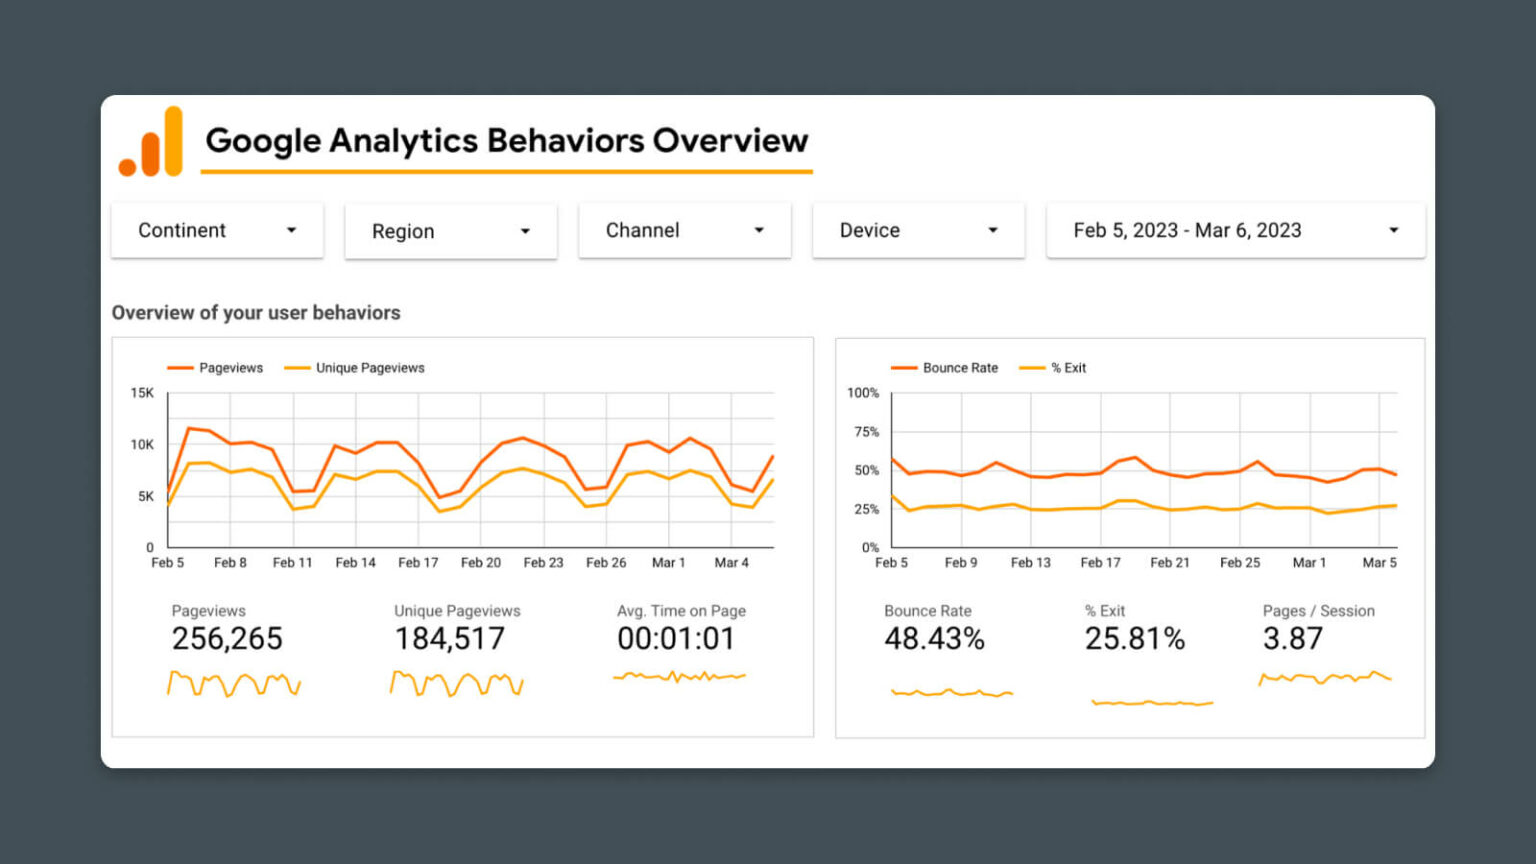Expand the Device filter dropdown
The image size is (1536, 864).
tap(917, 230)
